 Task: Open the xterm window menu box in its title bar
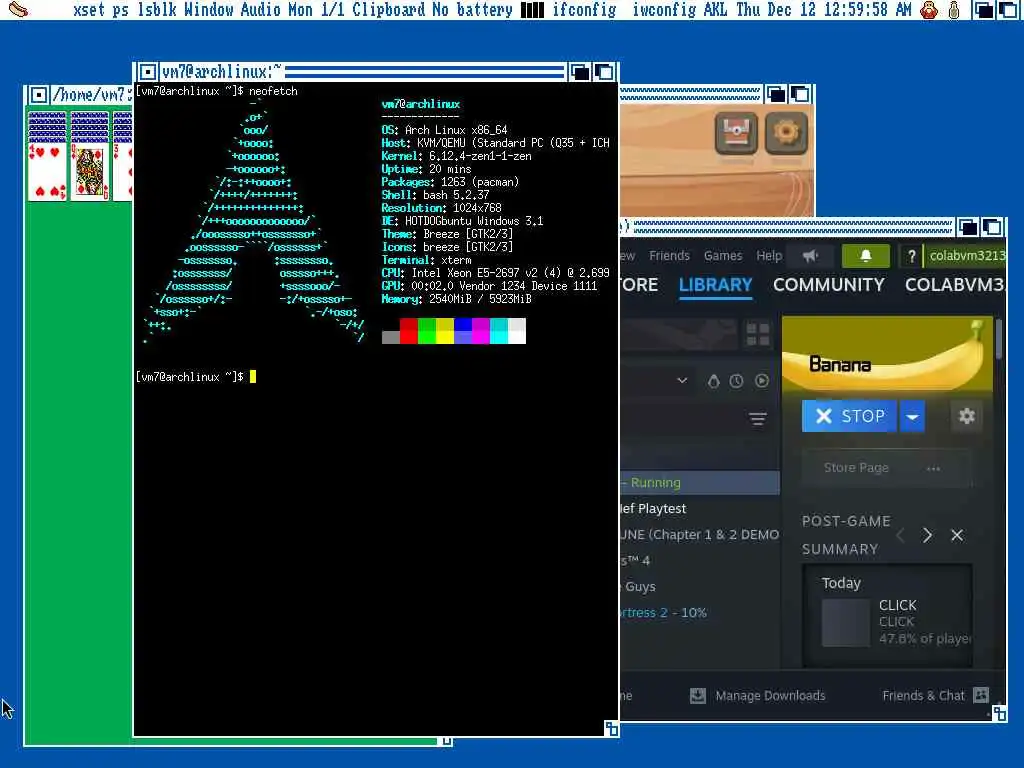pos(148,71)
